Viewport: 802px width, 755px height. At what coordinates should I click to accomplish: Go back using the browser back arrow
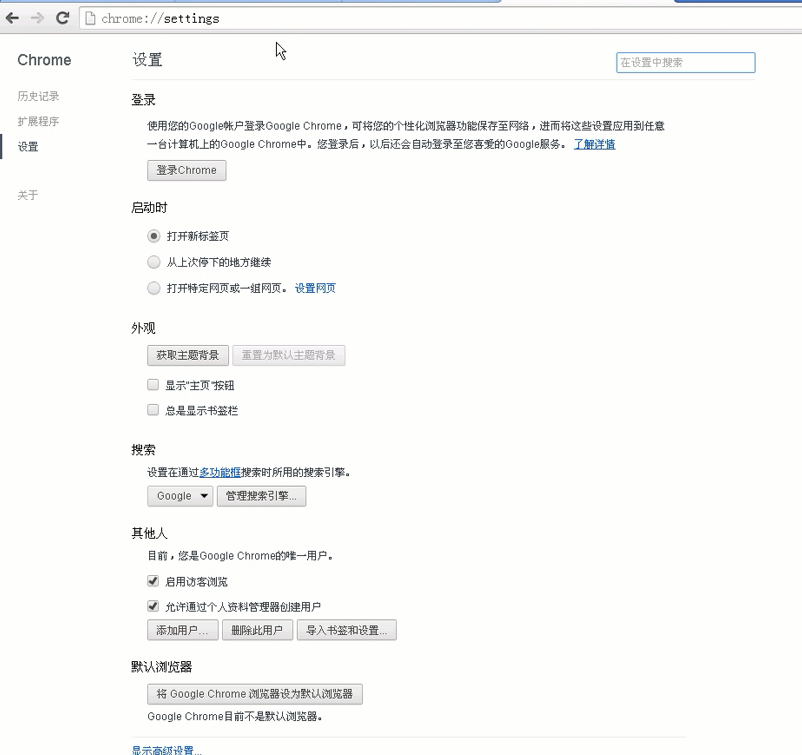point(12,18)
